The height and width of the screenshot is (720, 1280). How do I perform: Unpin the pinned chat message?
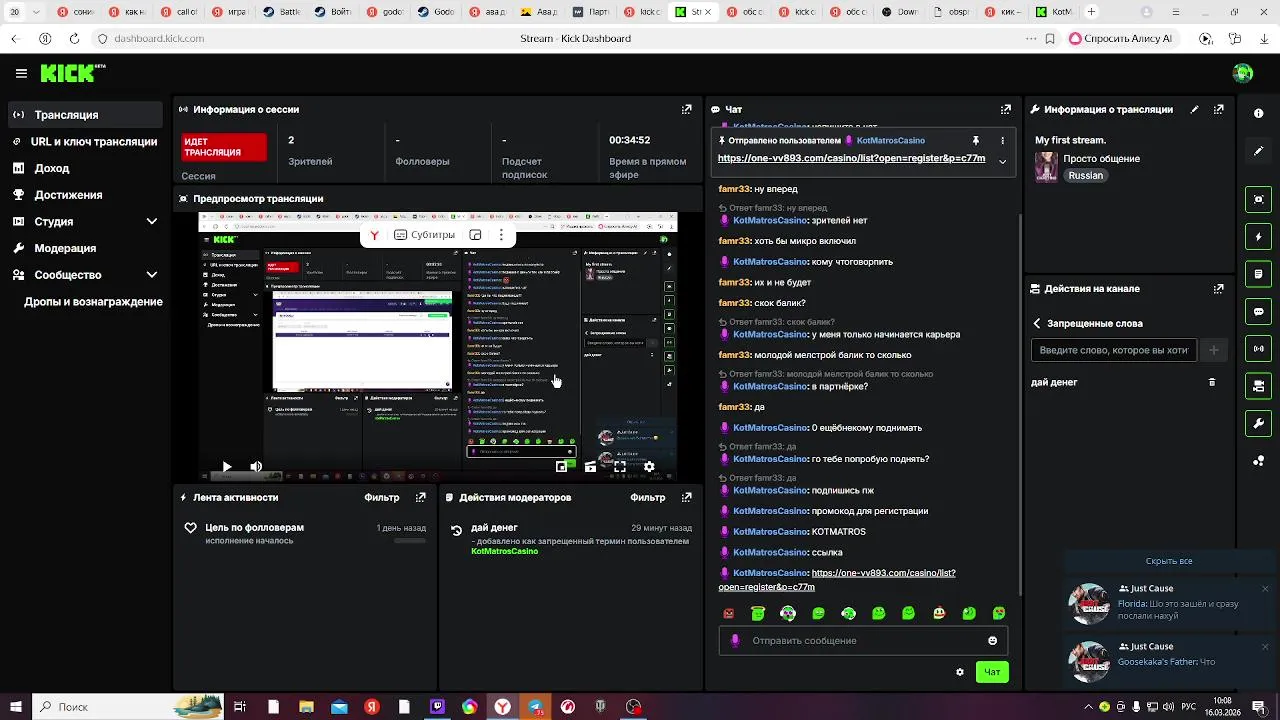(x=976, y=141)
